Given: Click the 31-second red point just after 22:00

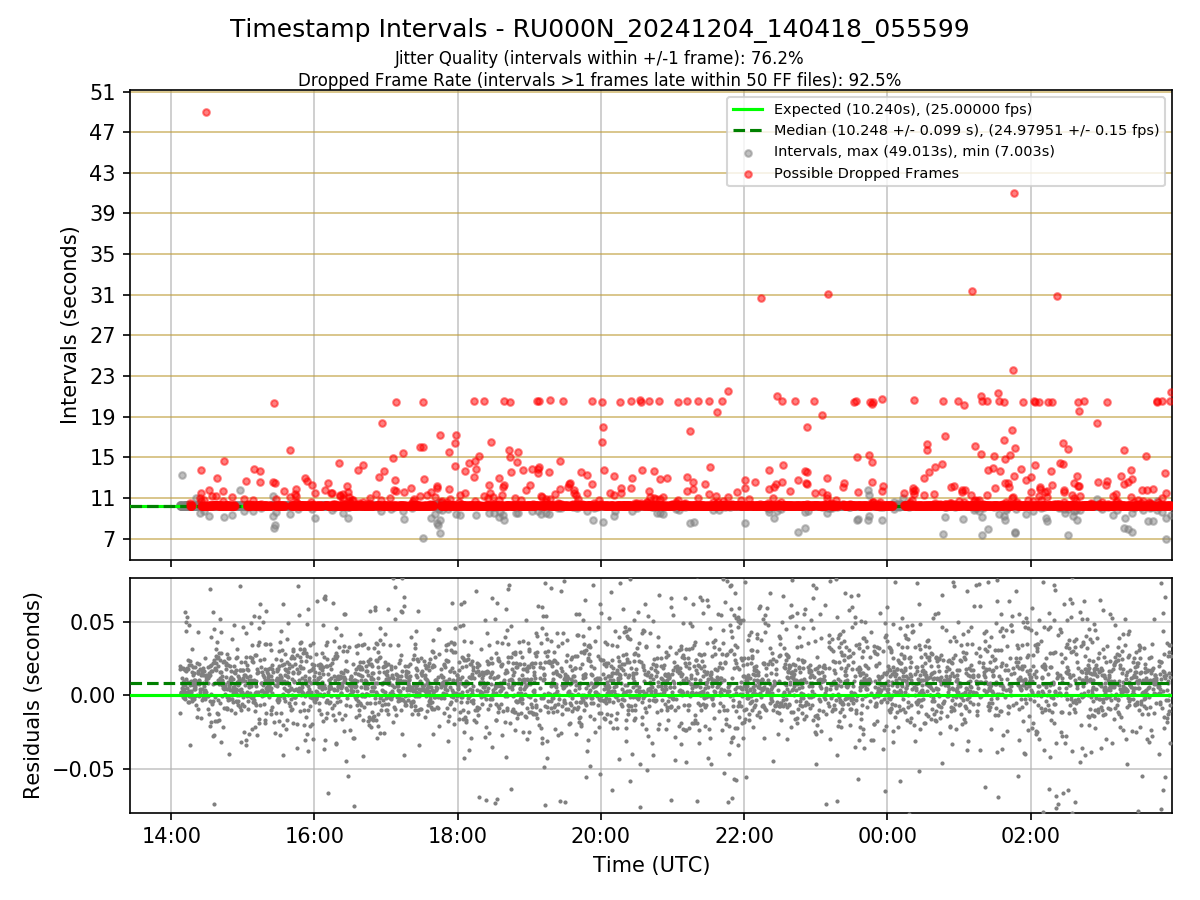Looking at the screenshot, I should tap(761, 298).
